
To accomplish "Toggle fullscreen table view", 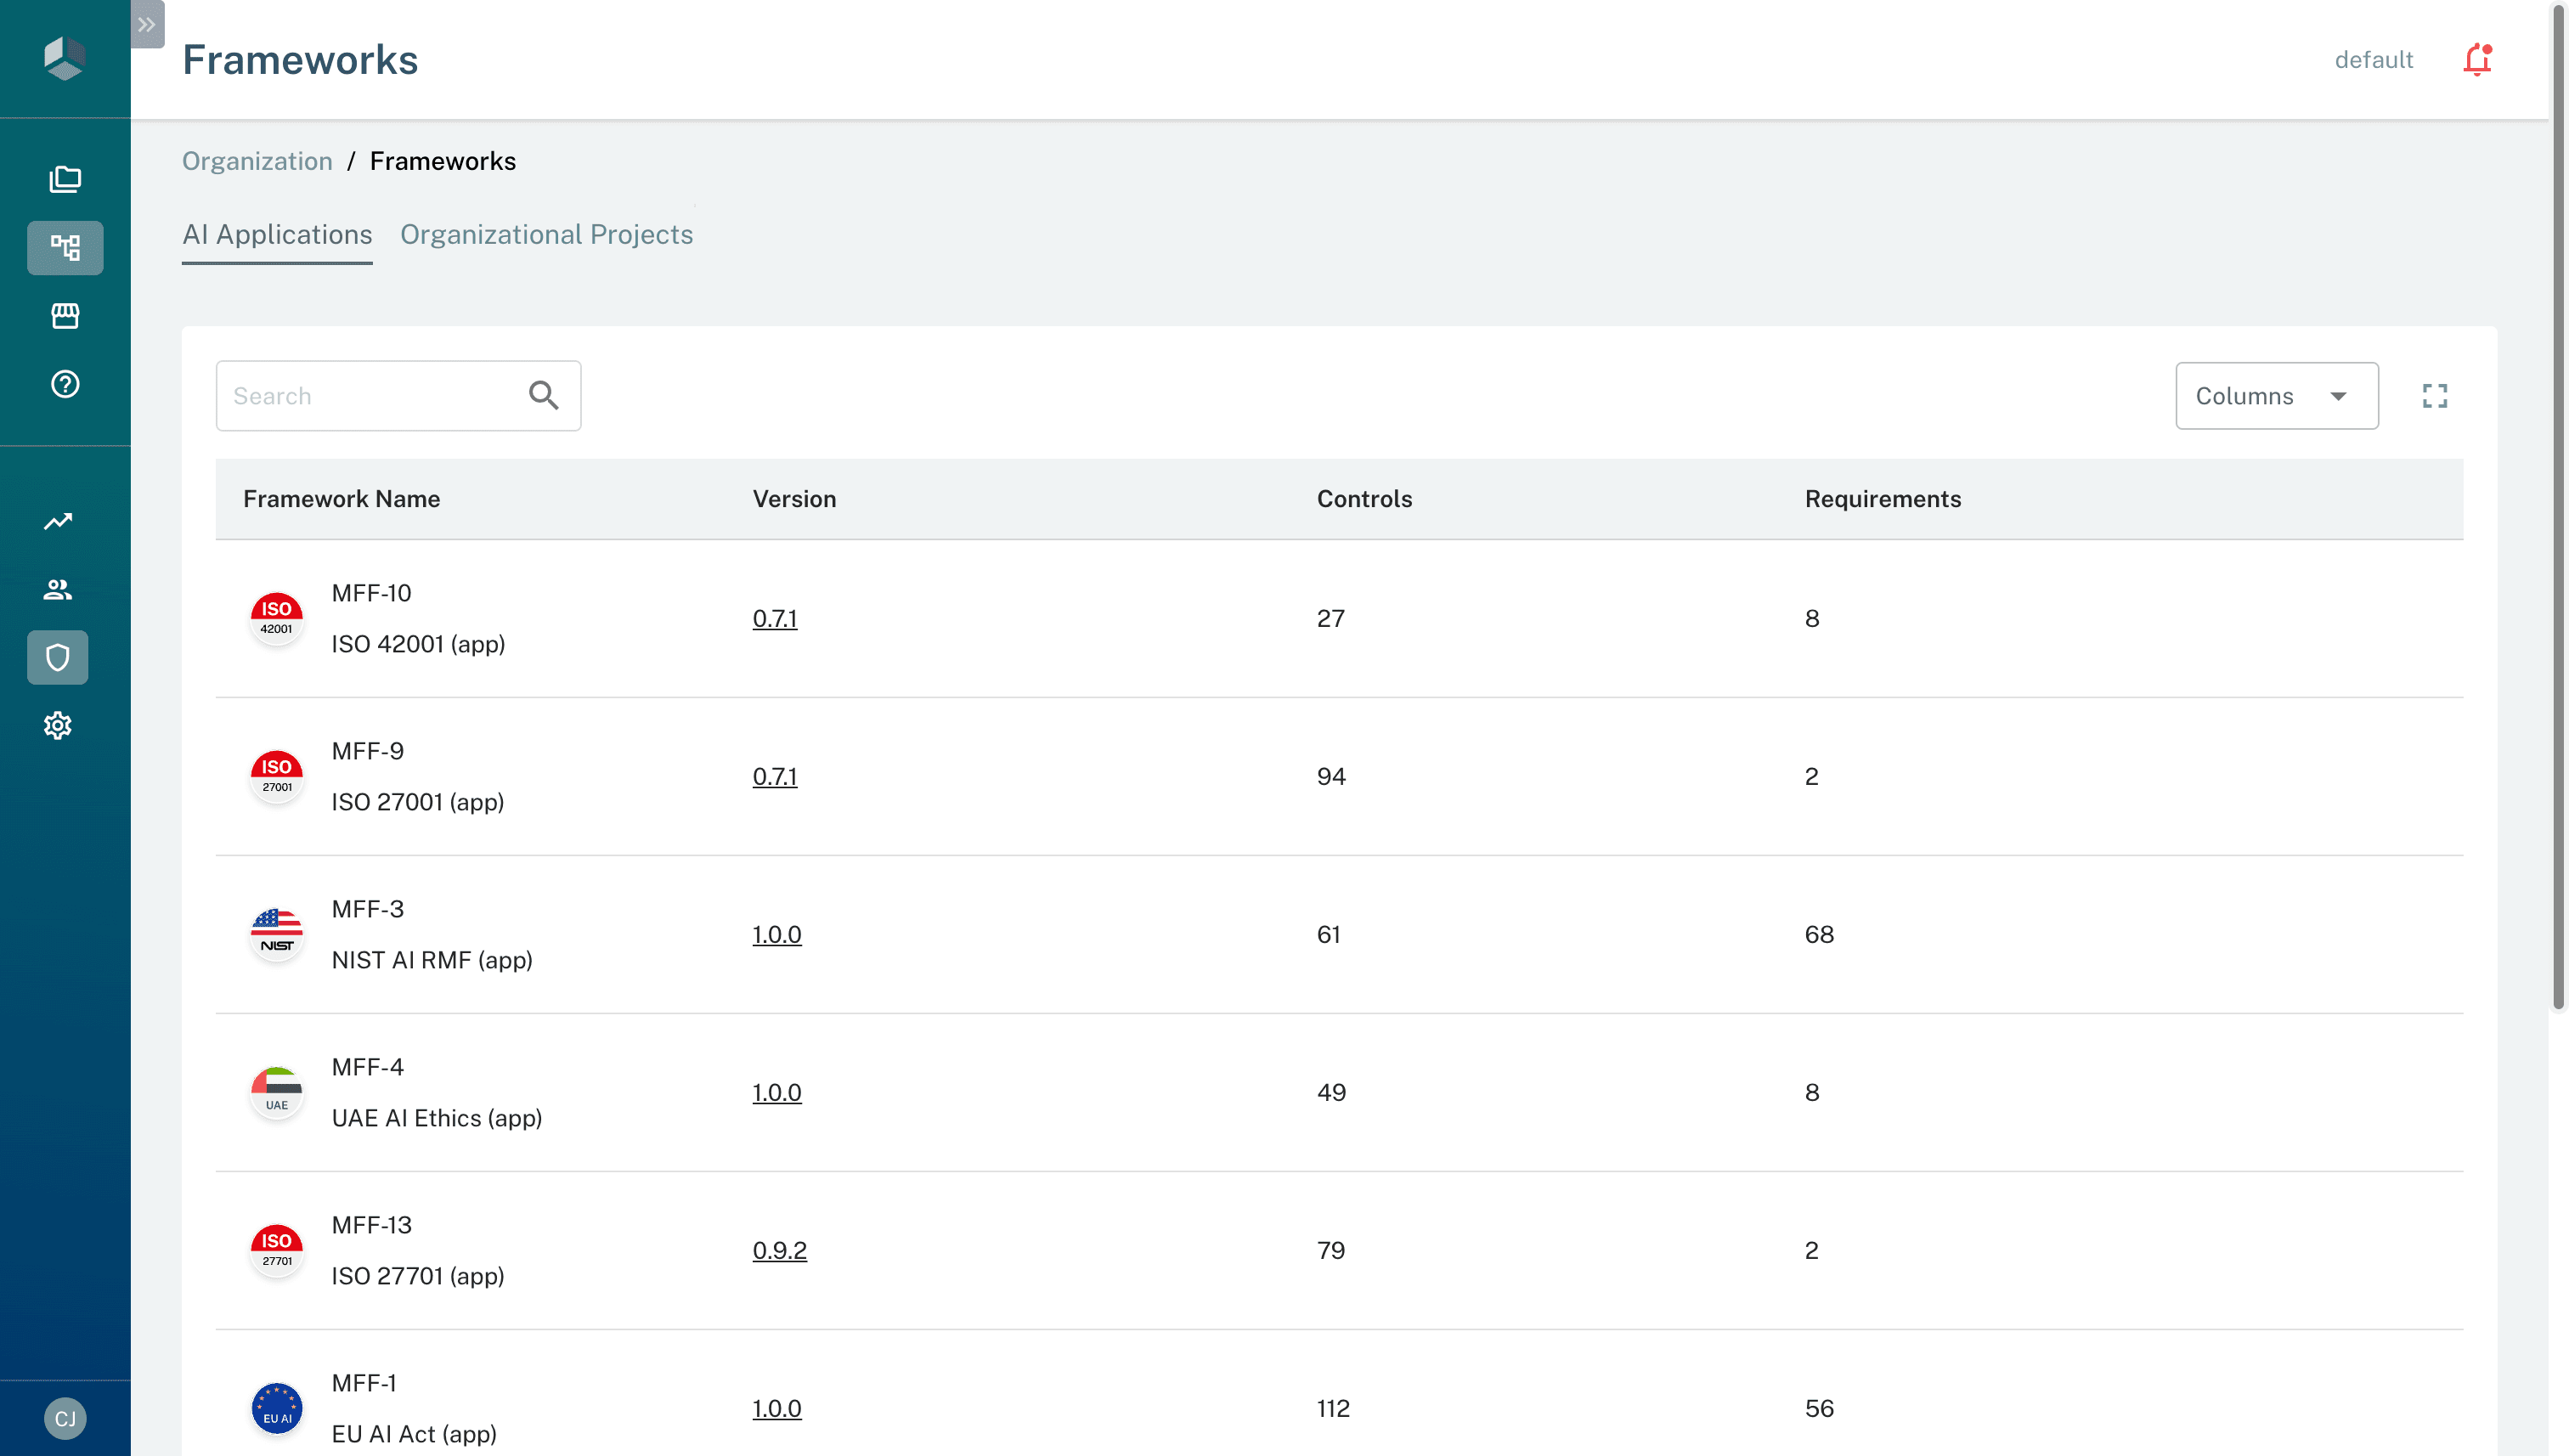I will tap(2435, 395).
